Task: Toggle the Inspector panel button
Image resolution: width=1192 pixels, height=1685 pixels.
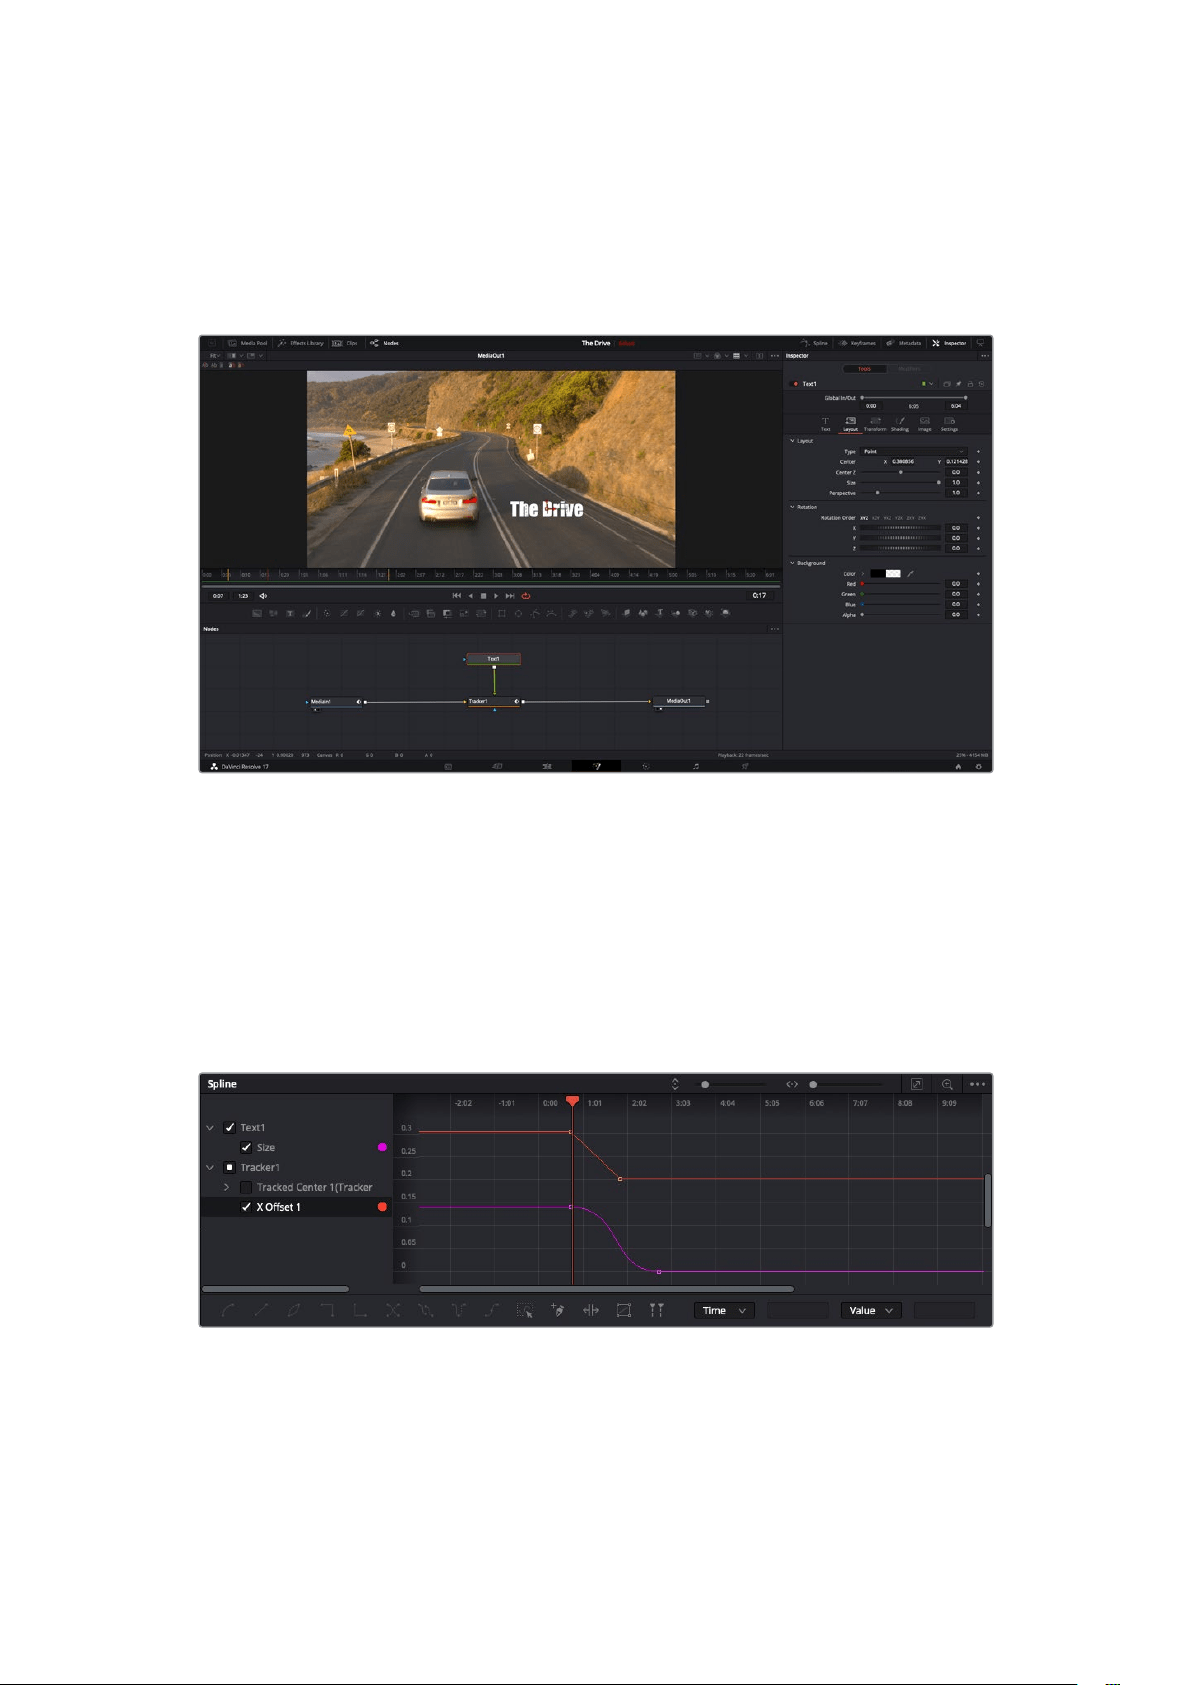Action: (x=949, y=343)
